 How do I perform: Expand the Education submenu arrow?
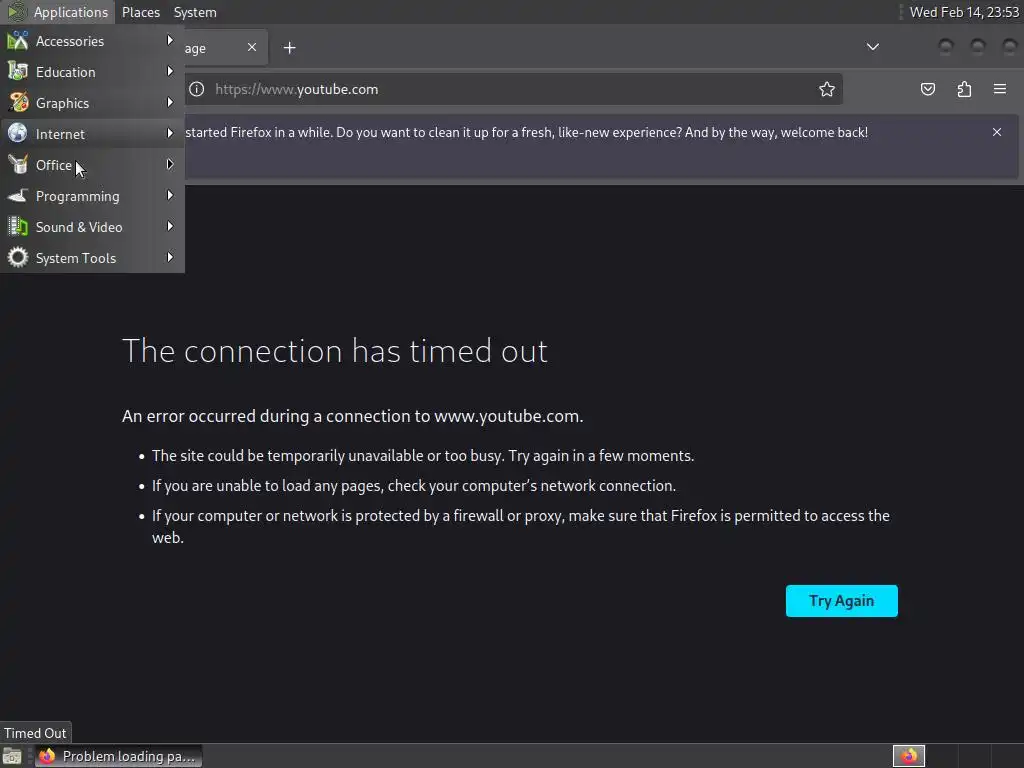coord(170,71)
